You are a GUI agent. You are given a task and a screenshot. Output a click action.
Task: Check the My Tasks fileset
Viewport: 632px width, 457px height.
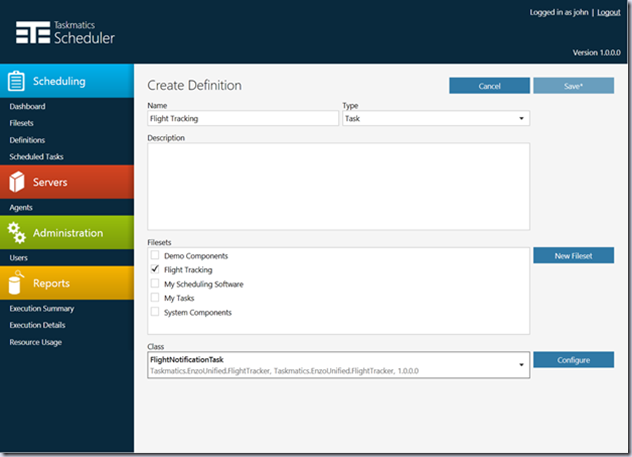click(x=155, y=297)
